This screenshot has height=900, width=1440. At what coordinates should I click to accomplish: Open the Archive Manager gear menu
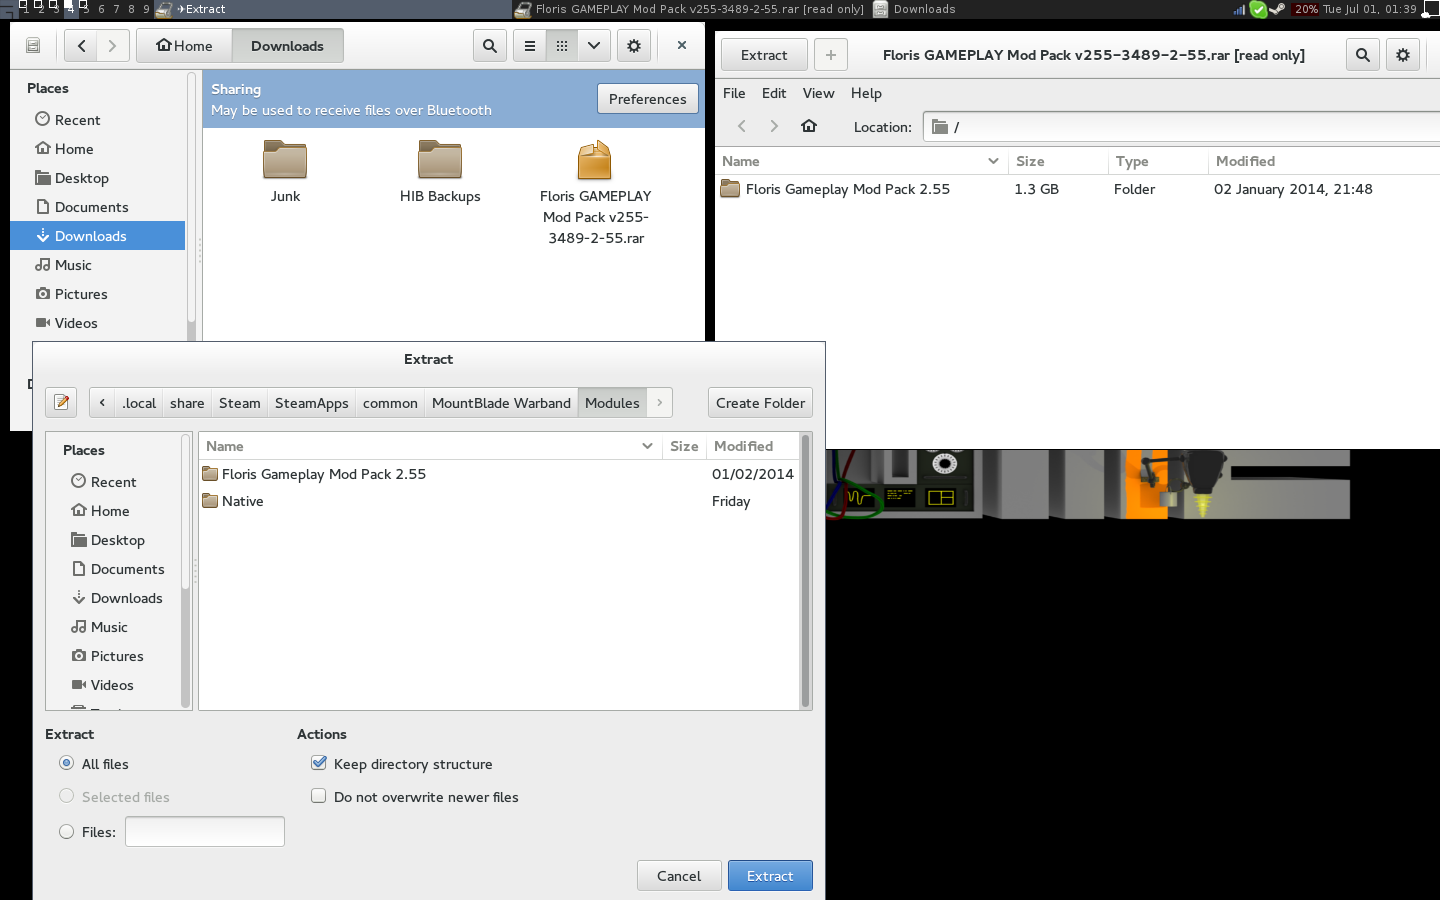tap(1403, 55)
